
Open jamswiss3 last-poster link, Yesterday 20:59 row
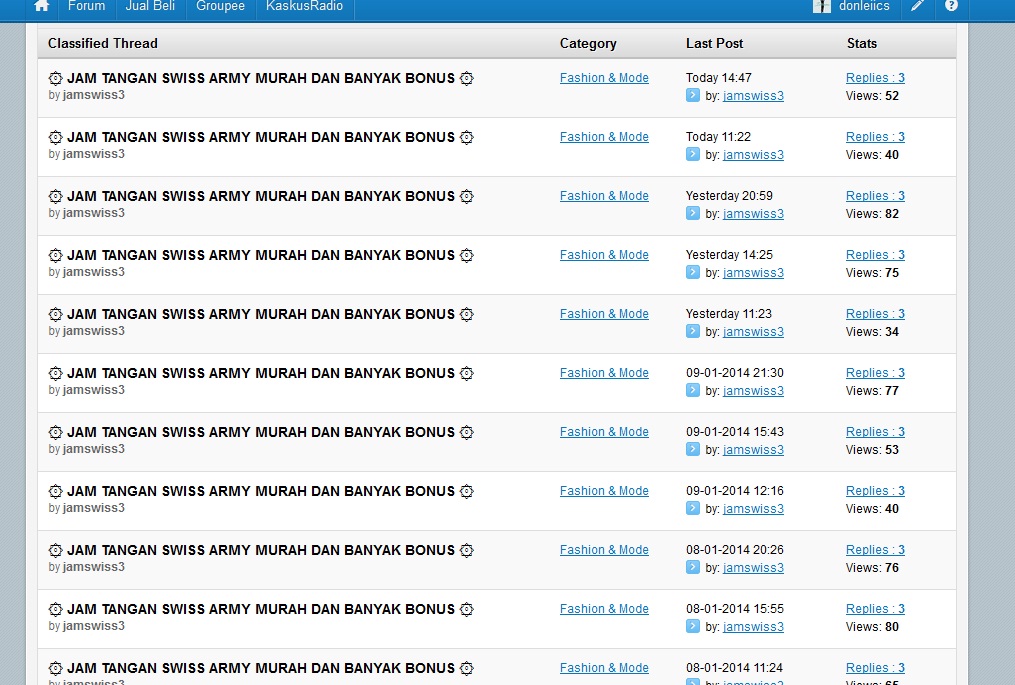[x=753, y=214]
